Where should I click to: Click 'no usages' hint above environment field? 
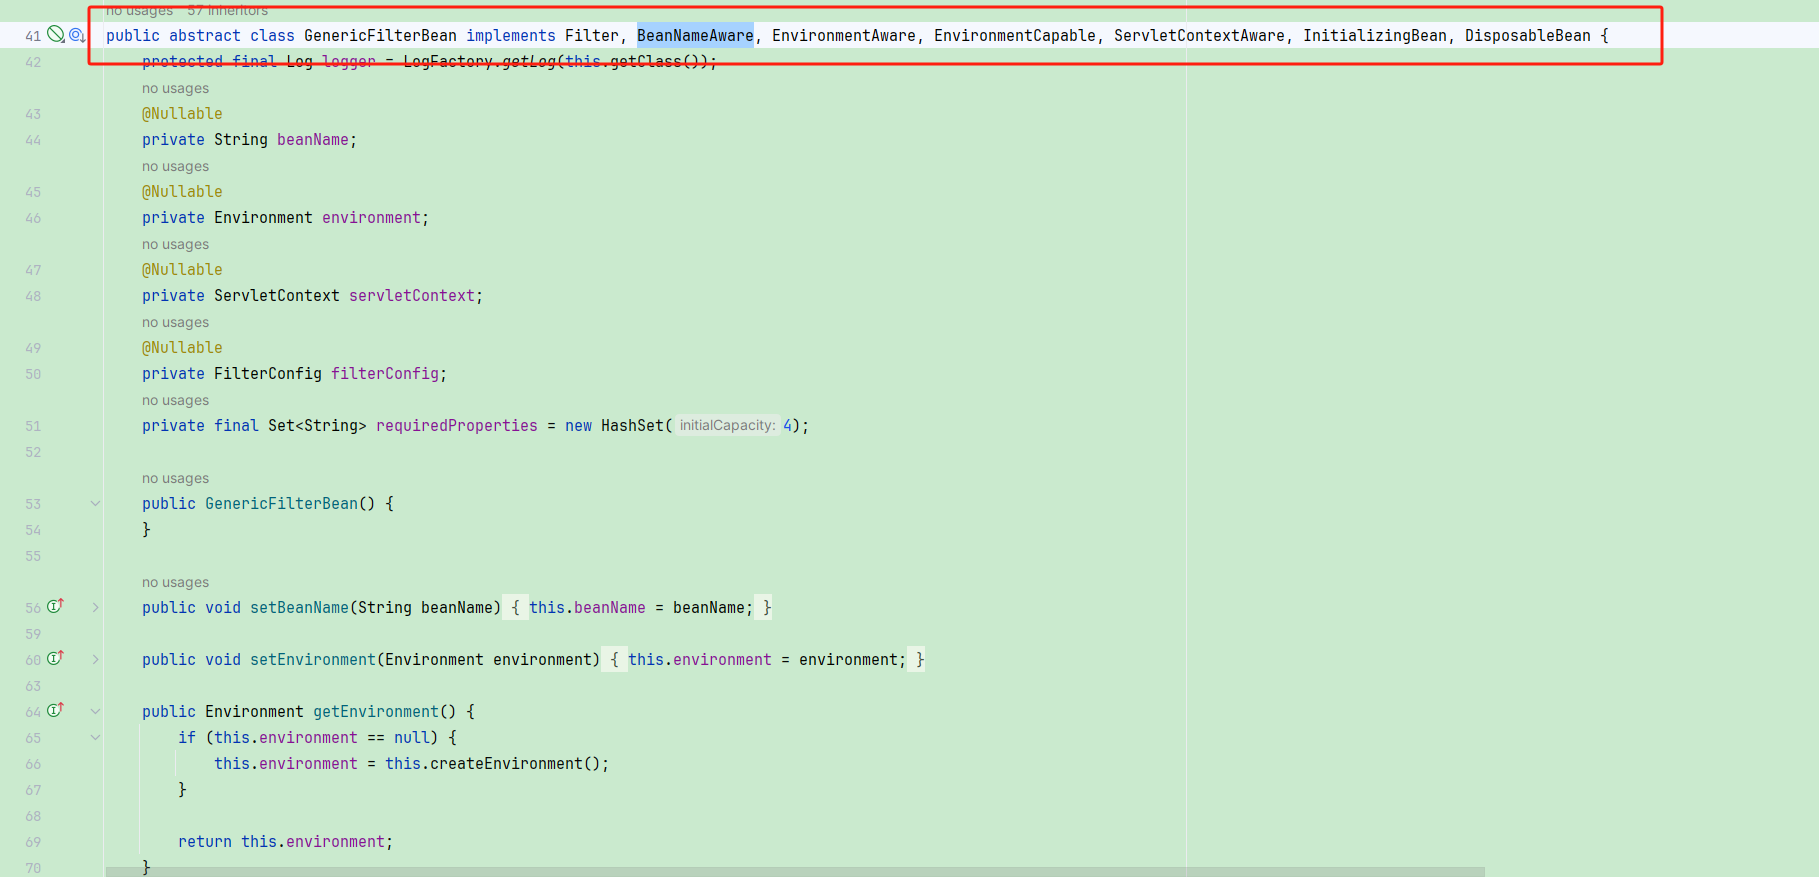176,166
